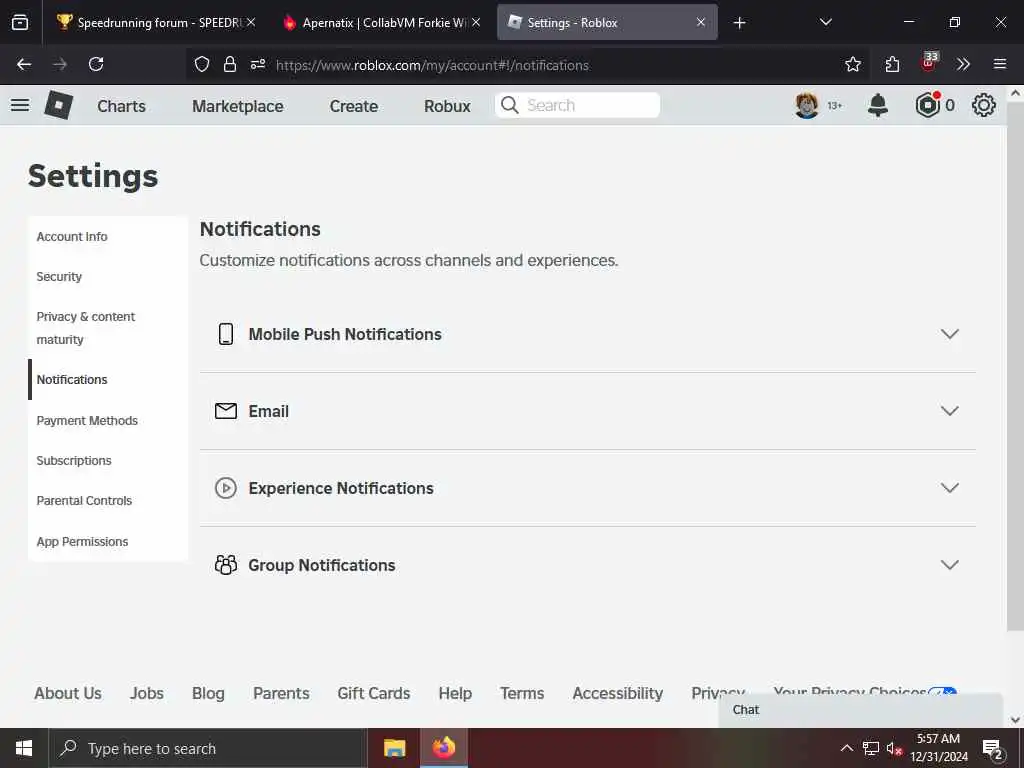Open the Firefox application menu
The image size is (1024, 768).
1000,64
